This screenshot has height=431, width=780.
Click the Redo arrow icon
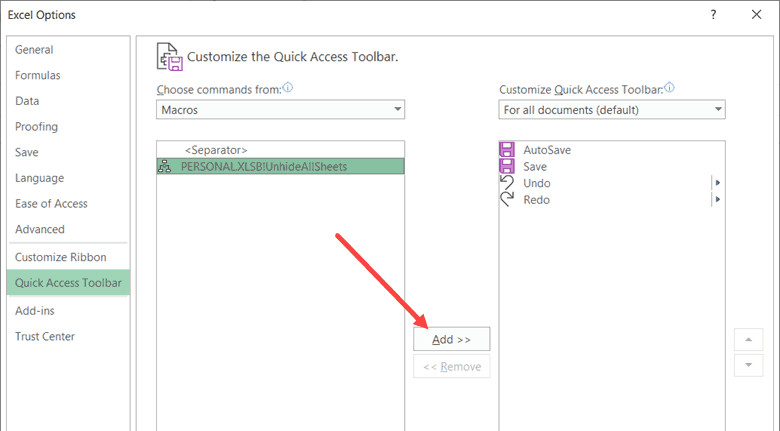507,200
